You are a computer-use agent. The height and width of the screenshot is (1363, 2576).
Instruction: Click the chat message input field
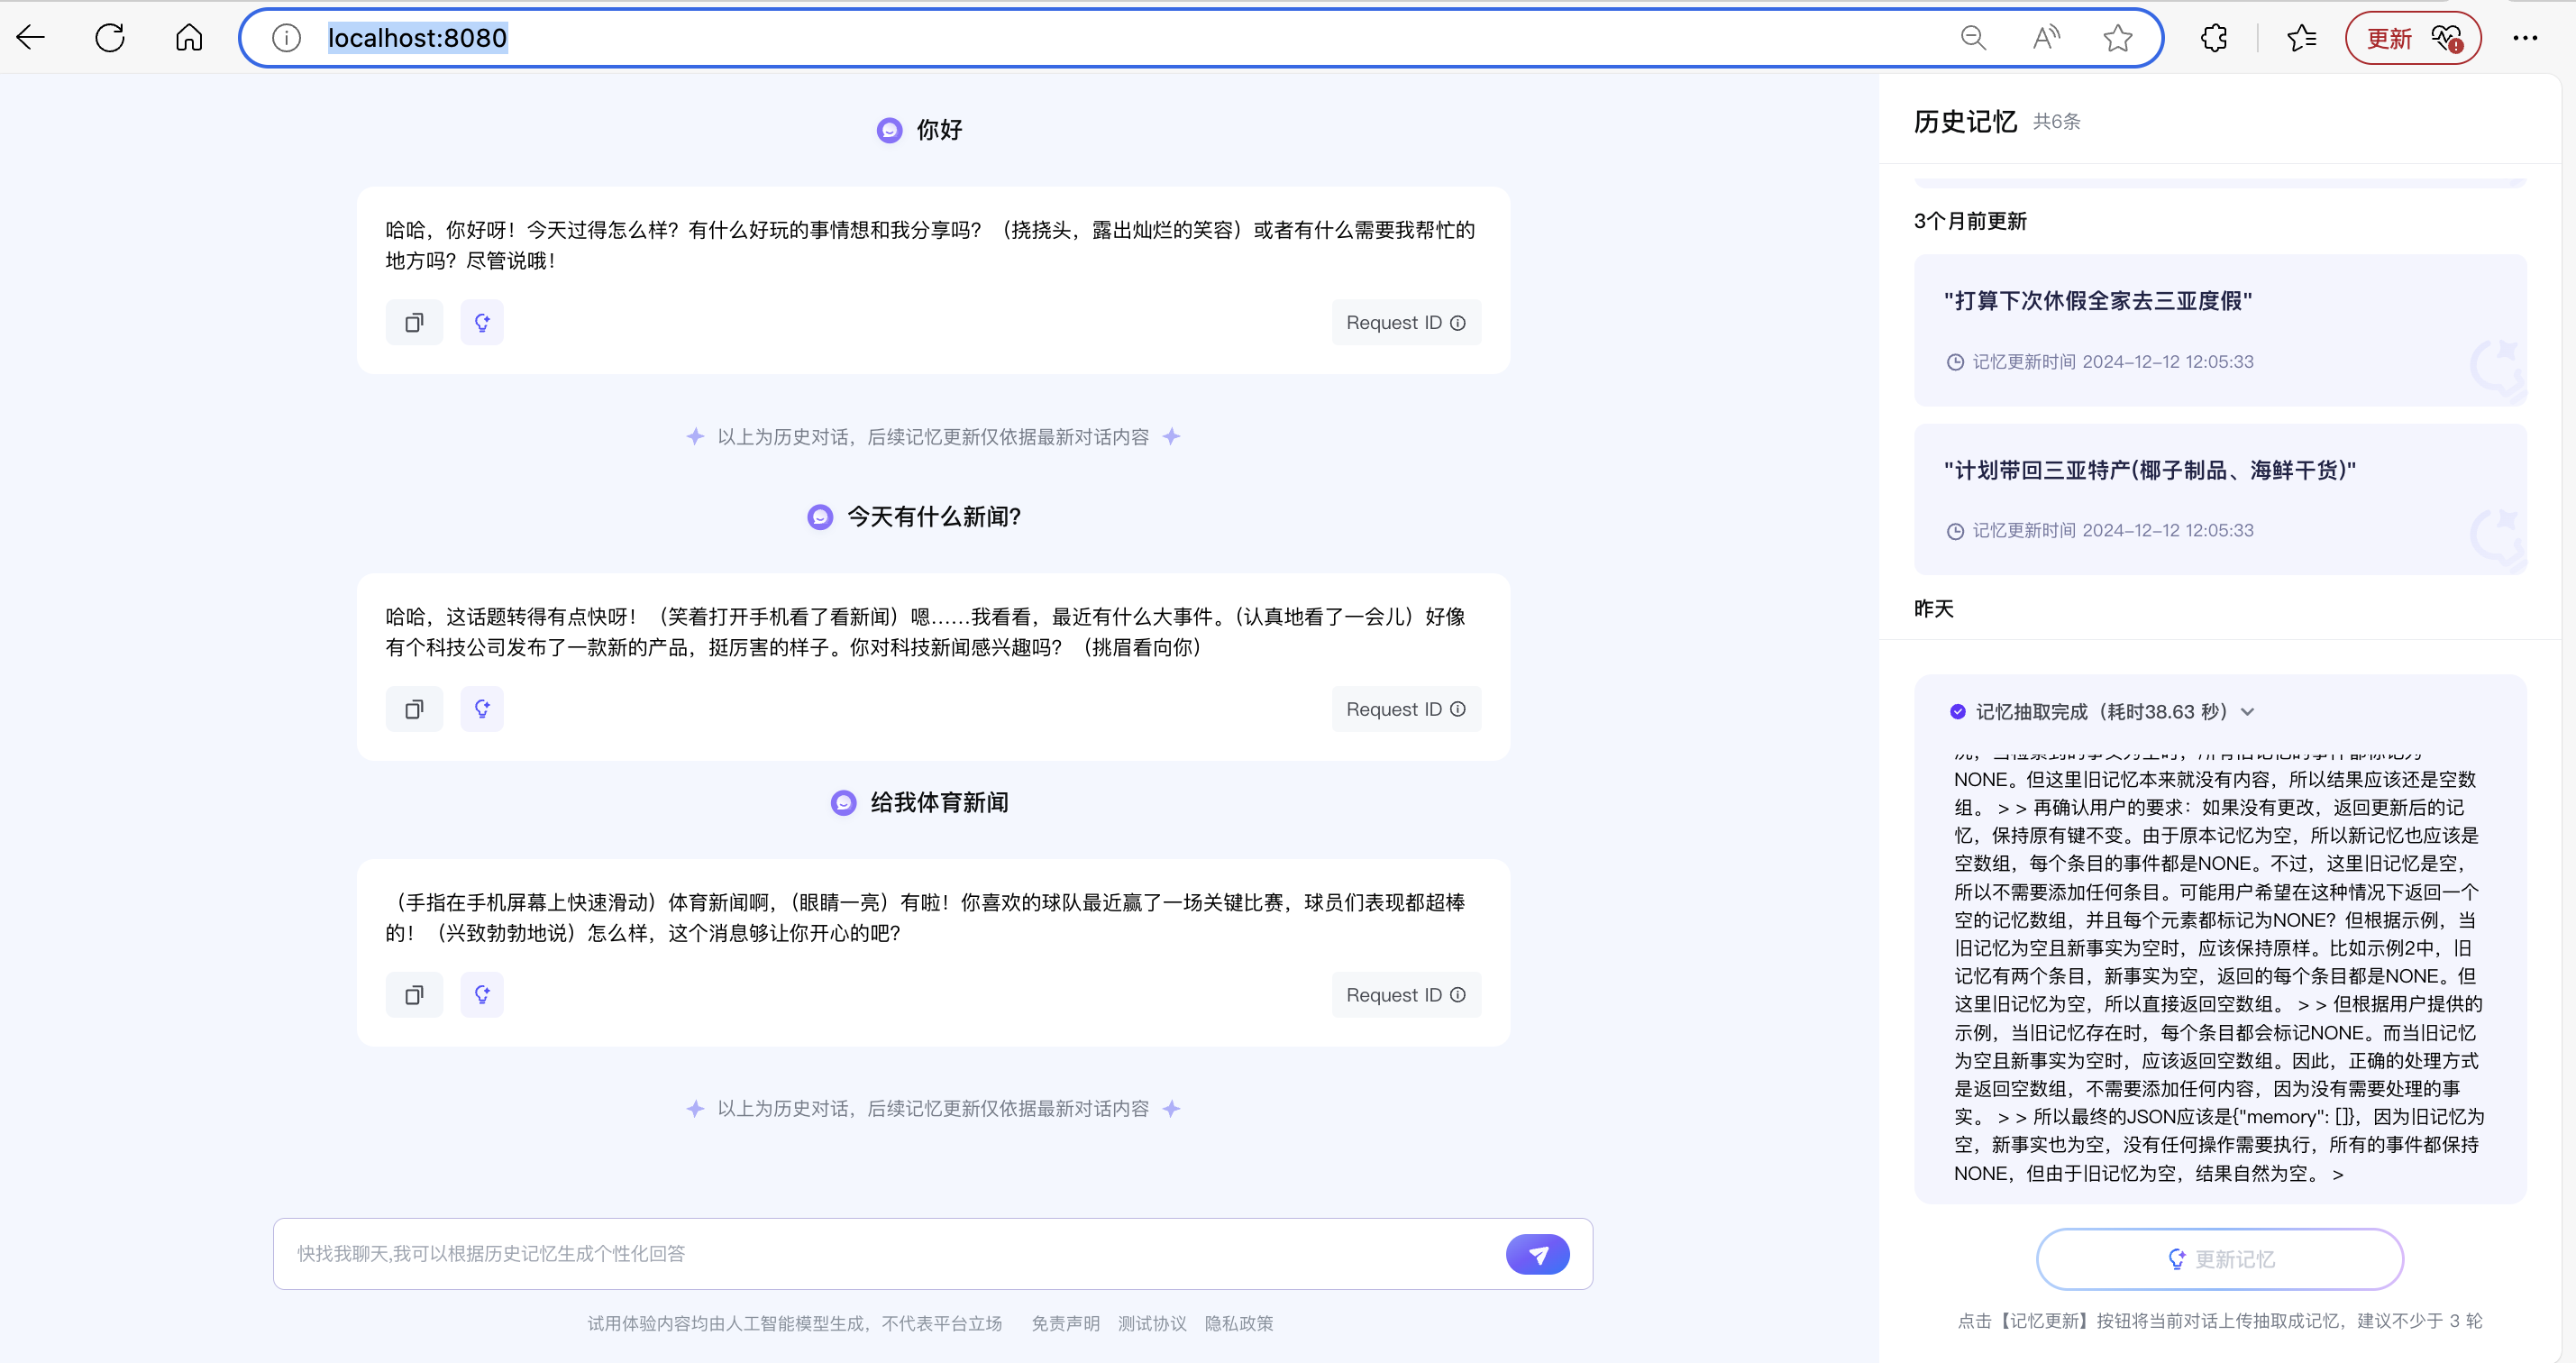[x=890, y=1254]
